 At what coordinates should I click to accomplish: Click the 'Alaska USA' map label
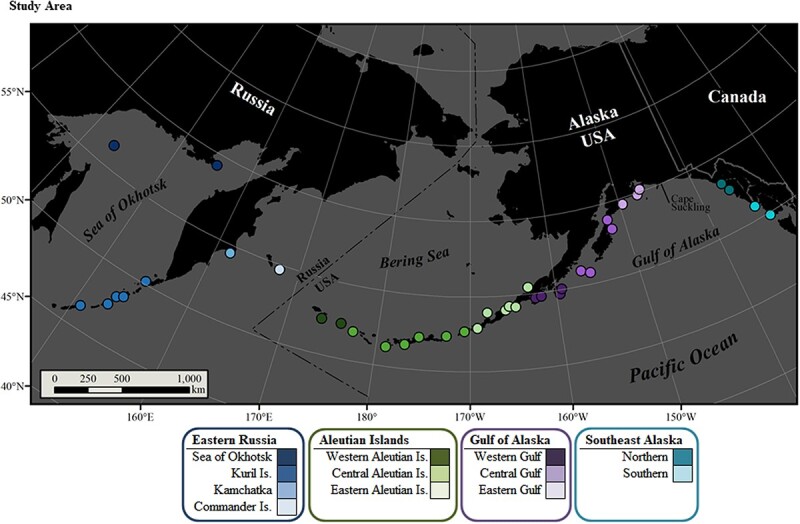(594, 127)
